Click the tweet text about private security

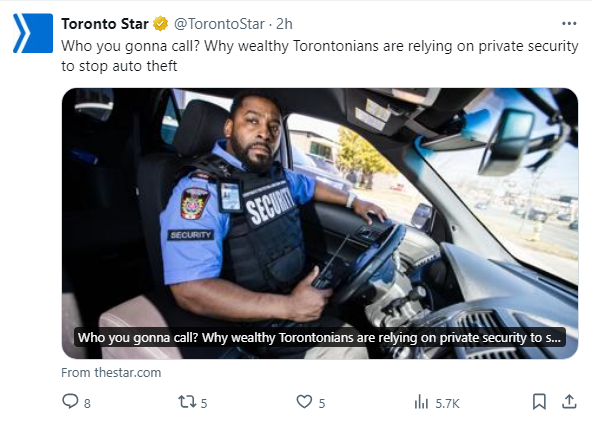pos(320,56)
